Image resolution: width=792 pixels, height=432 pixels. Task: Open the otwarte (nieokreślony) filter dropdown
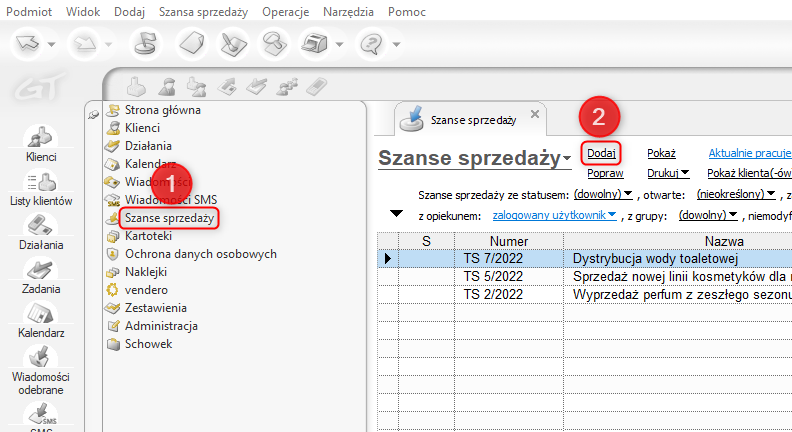tap(736, 195)
